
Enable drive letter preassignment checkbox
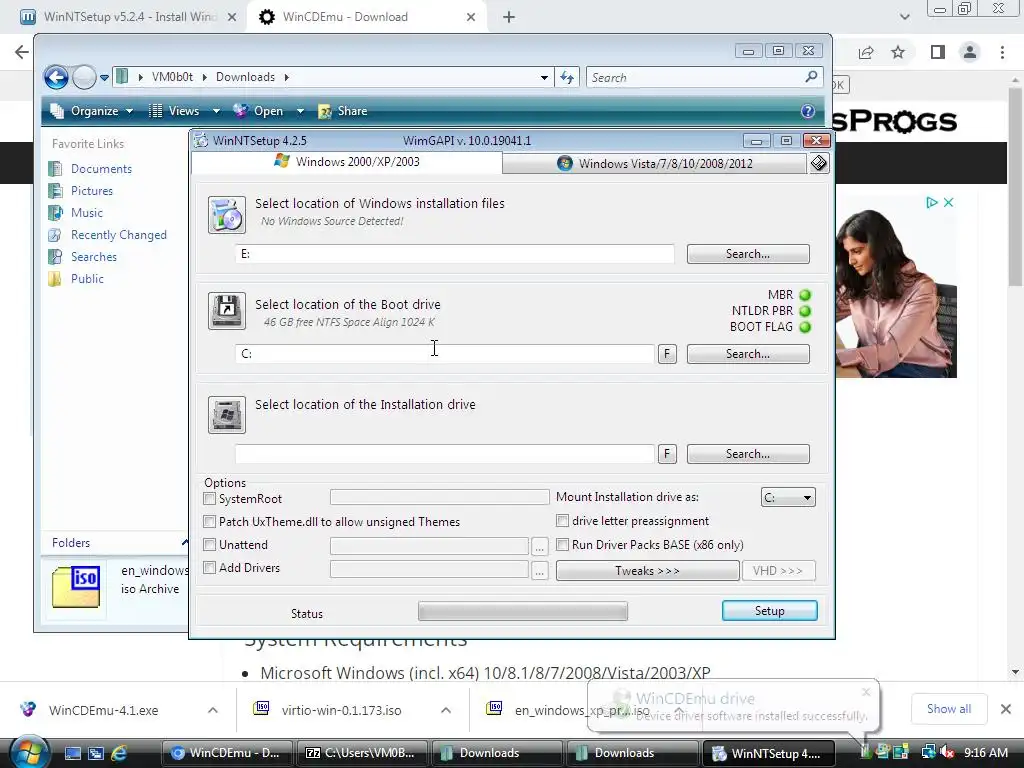pyautogui.click(x=562, y=521)
